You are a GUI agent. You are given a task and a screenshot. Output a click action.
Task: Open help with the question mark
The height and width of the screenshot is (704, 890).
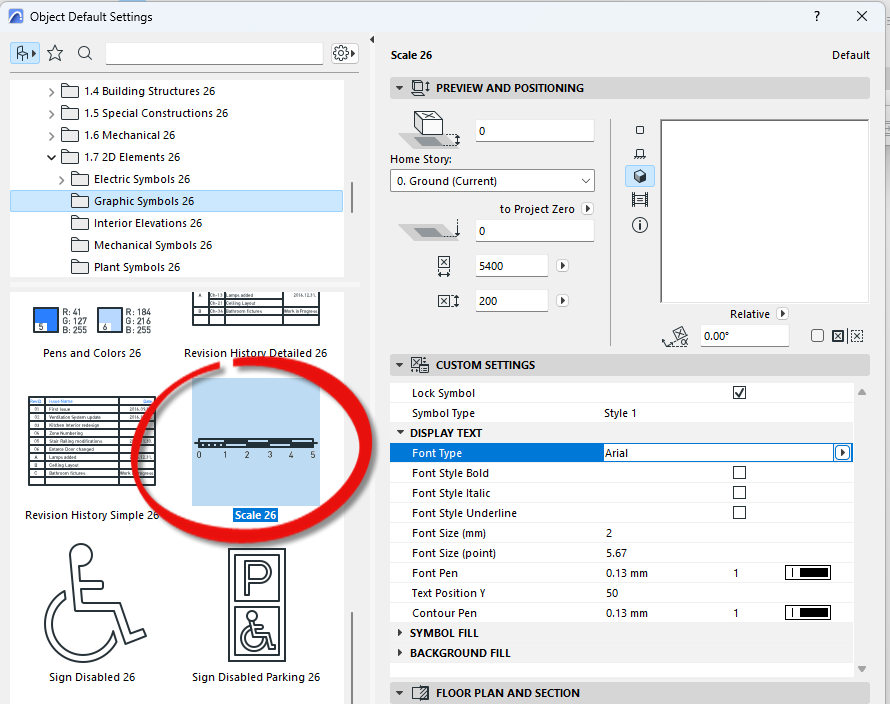(817, 16)
